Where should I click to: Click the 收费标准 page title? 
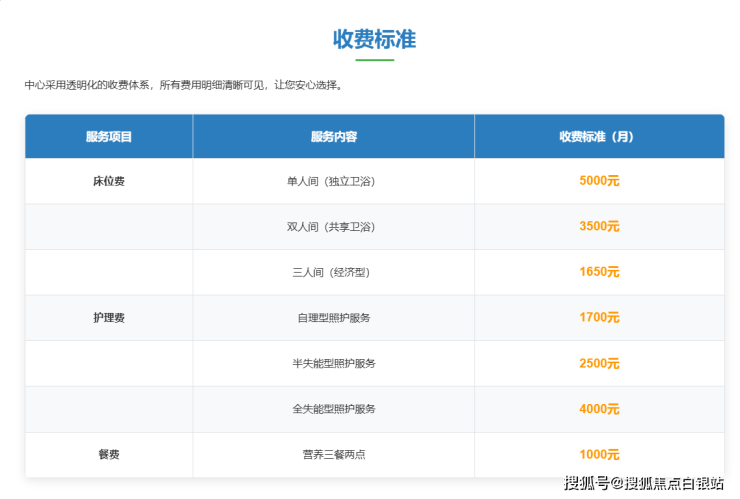point(374,39)
